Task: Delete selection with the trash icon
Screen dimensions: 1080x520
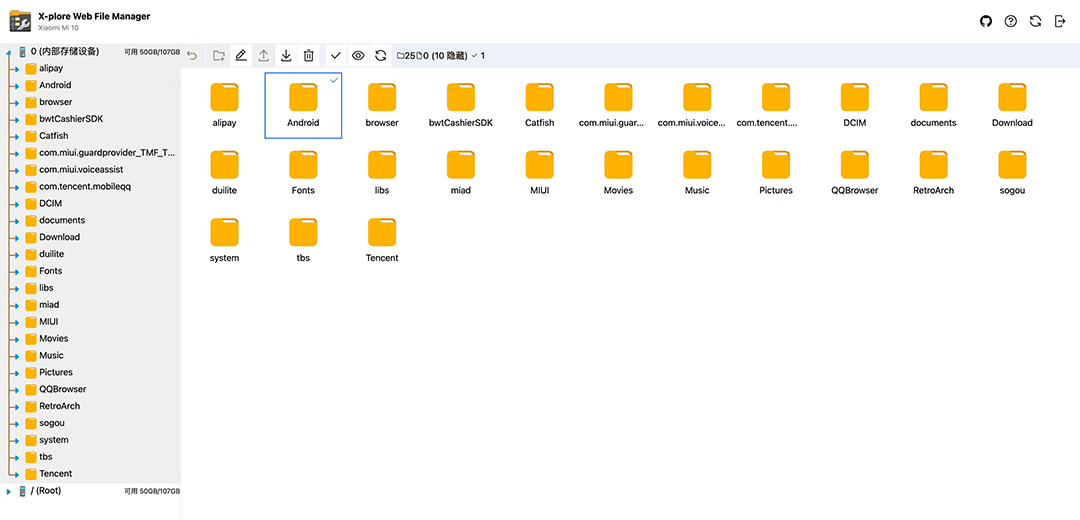Action: [x=309, y=56]
